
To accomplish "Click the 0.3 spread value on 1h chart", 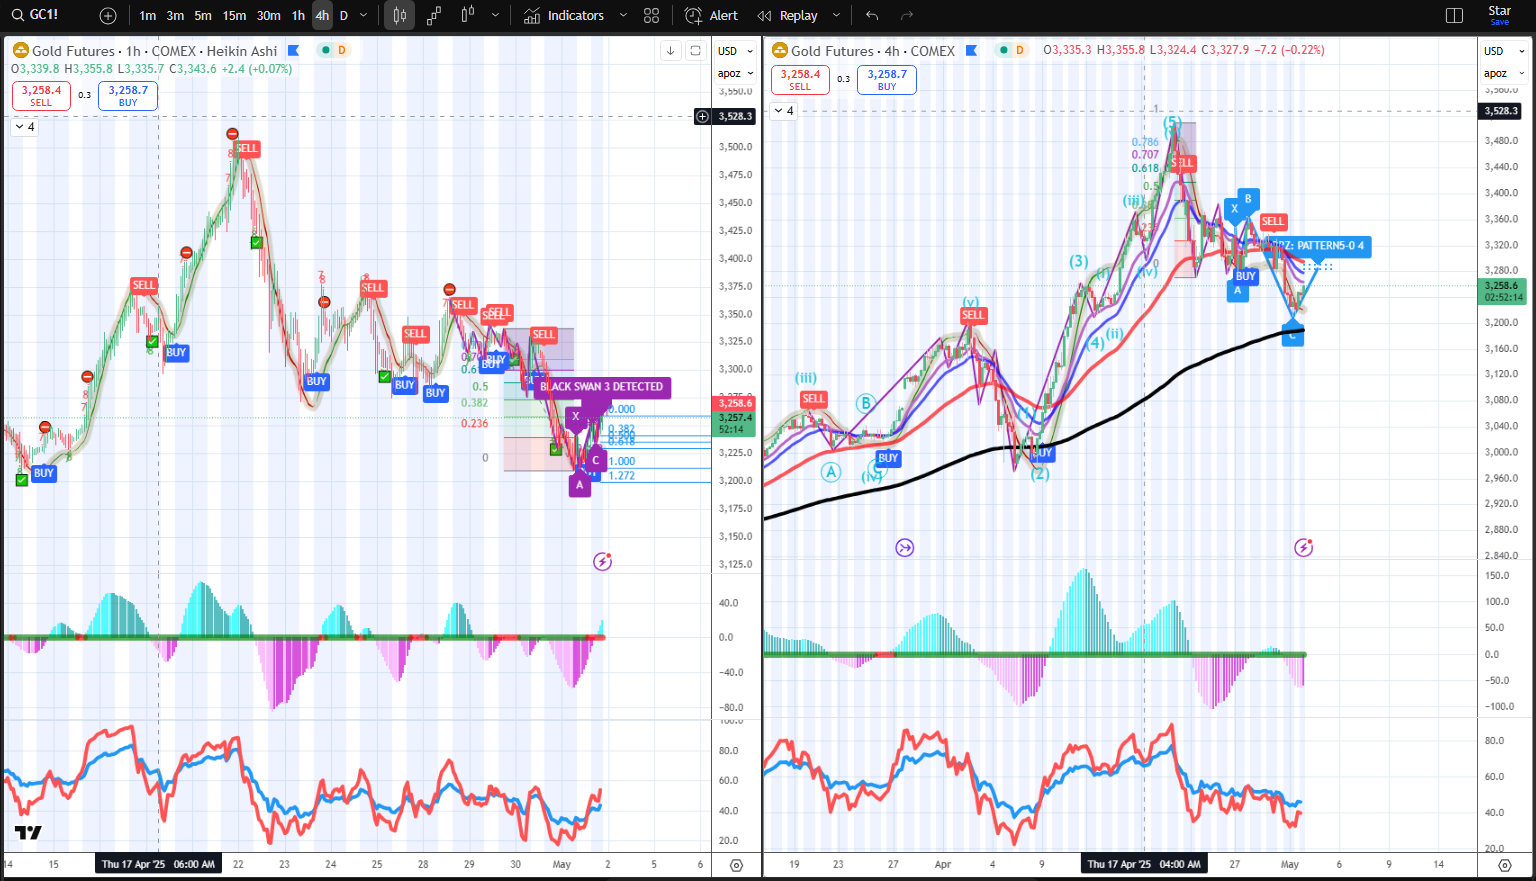I will coord(85,95).
